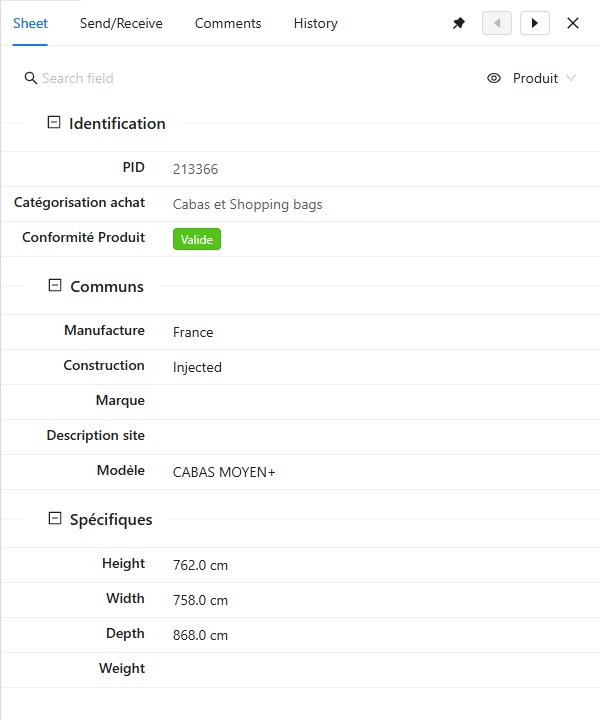Collapse the Identification section
Viewport: 600px width, 720px height.
(54, 123)
